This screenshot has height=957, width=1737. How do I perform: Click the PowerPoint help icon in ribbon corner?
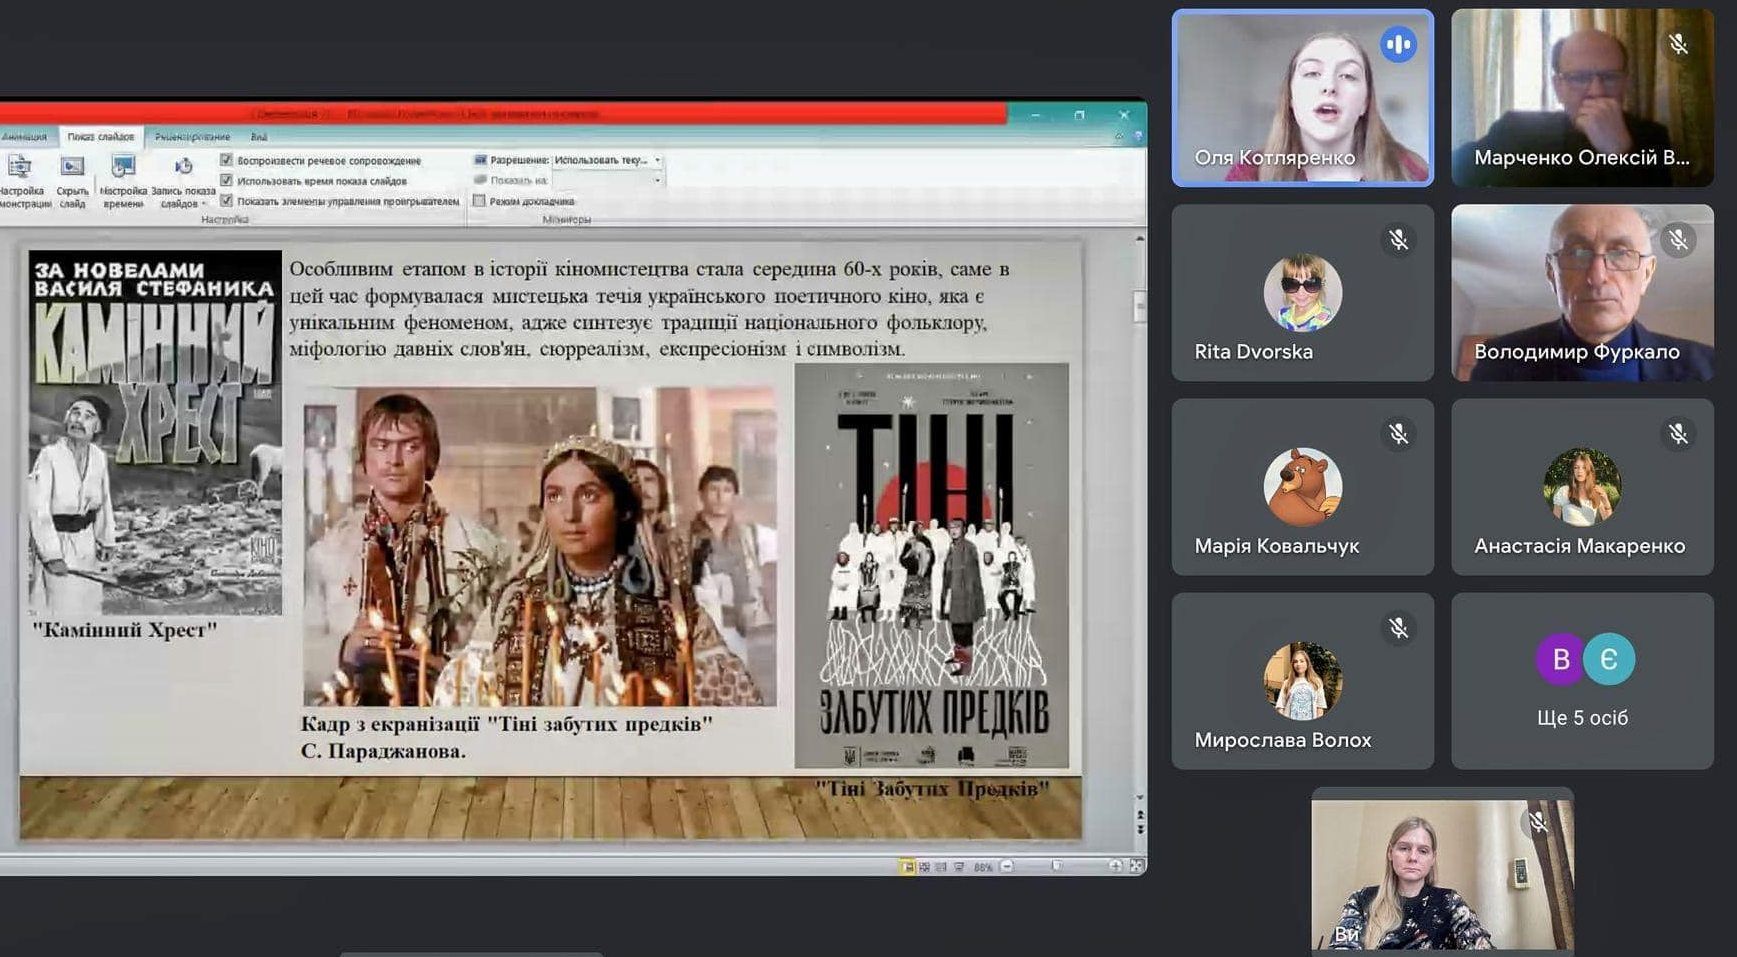[x=1137, y=136]
